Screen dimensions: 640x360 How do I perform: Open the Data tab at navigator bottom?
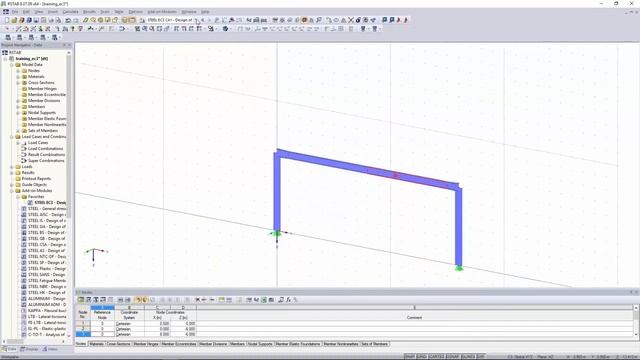[x=9, y=349]
